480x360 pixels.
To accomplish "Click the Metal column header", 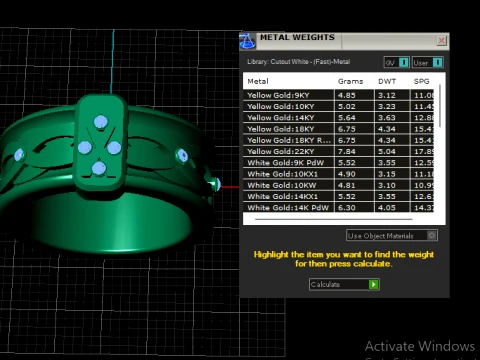I will [x=258, y=81].
